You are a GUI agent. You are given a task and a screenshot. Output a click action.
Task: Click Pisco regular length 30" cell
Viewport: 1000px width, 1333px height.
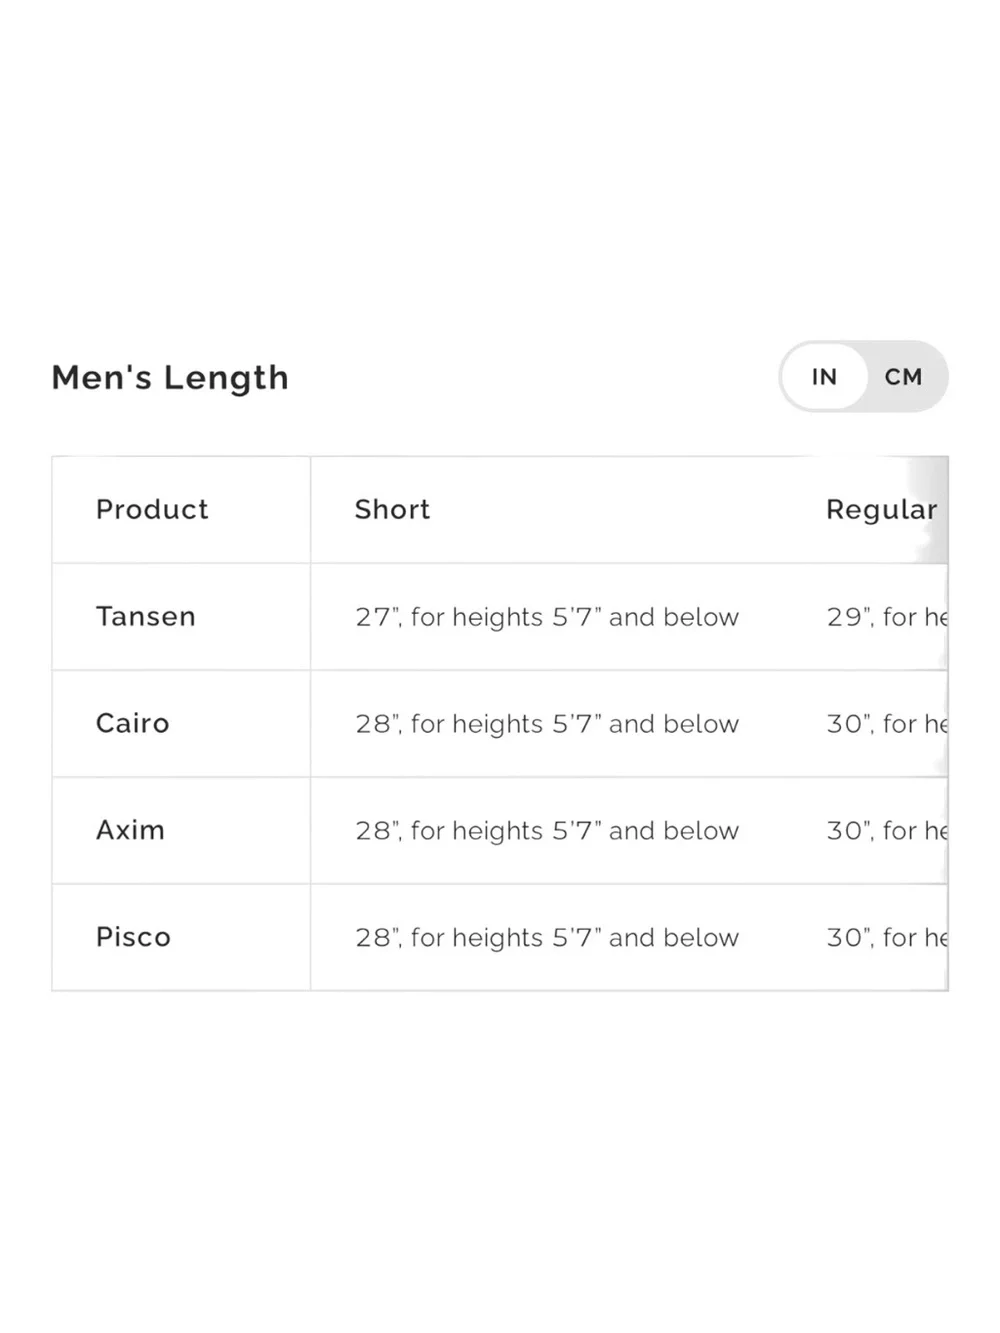[x=886, y=938]
